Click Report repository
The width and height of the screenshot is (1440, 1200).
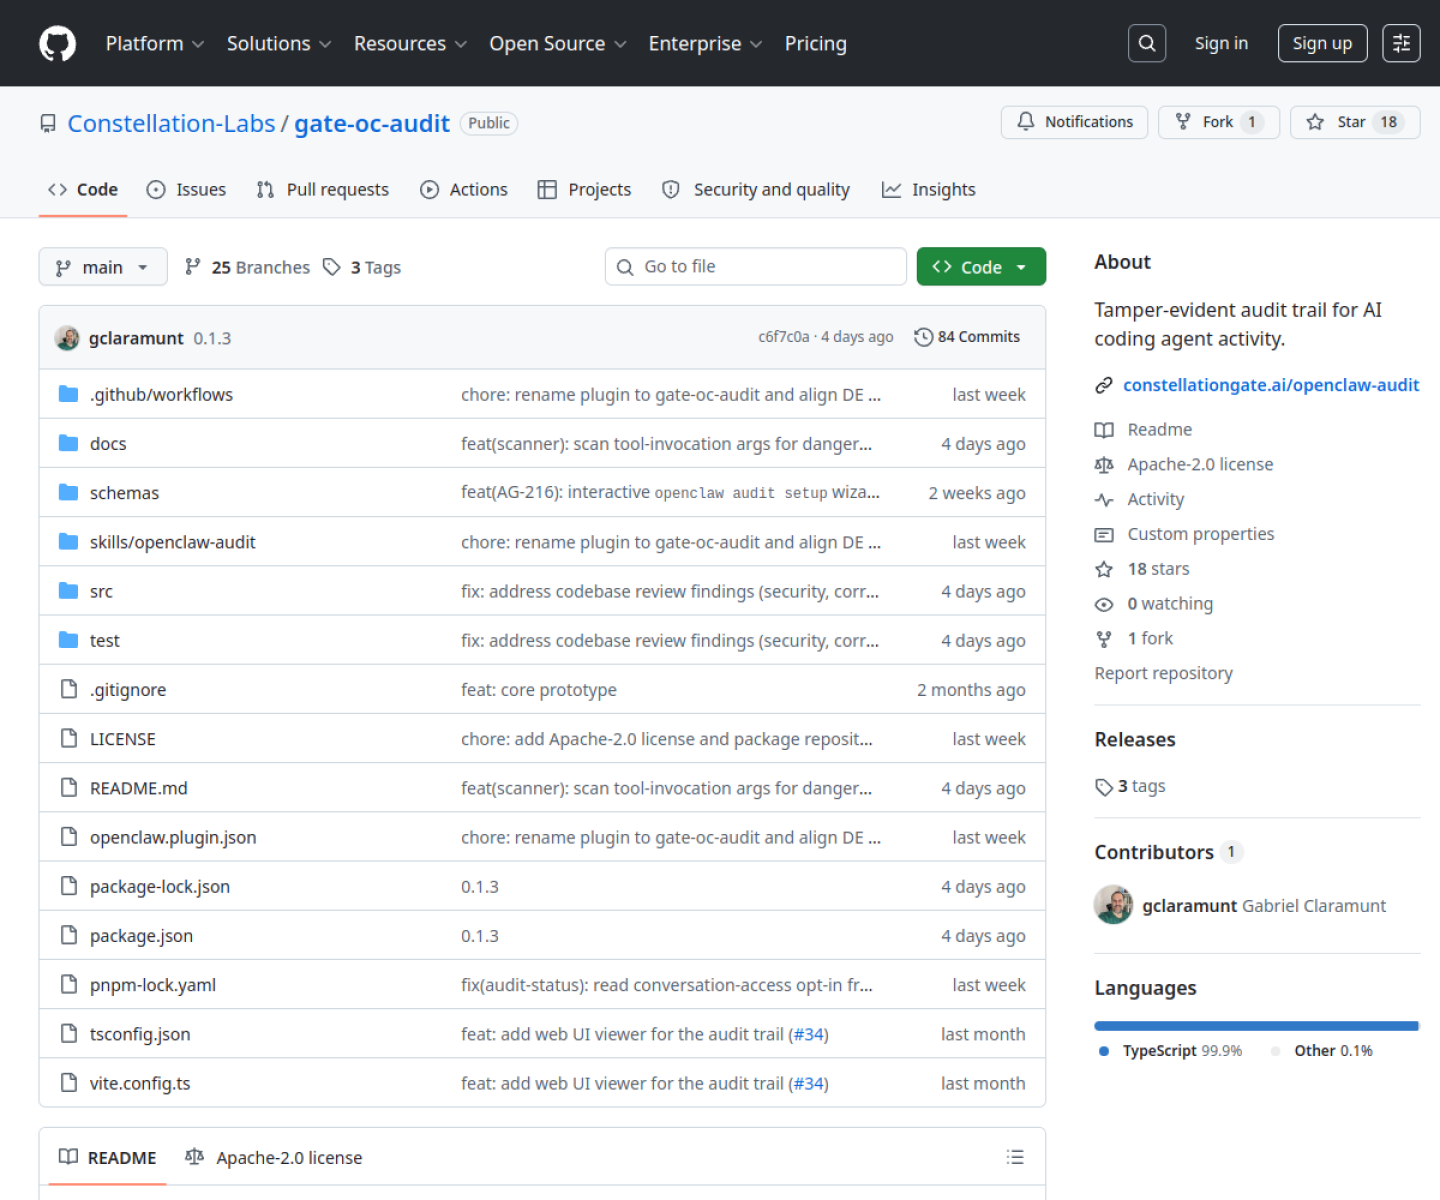click(1163, 673)
